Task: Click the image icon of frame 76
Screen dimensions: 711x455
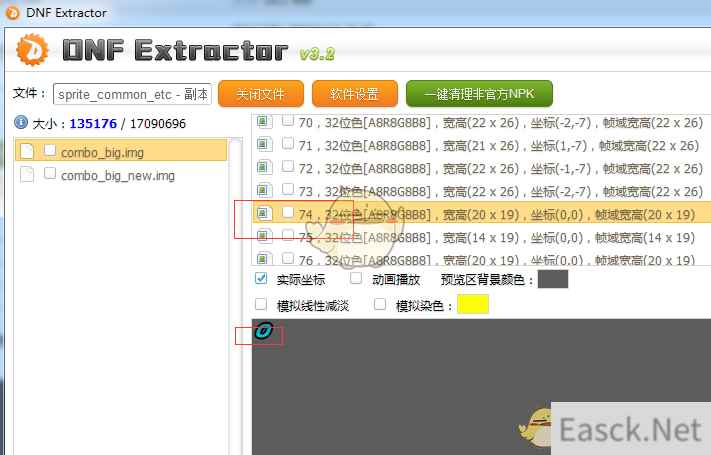Action: [264, 259]
